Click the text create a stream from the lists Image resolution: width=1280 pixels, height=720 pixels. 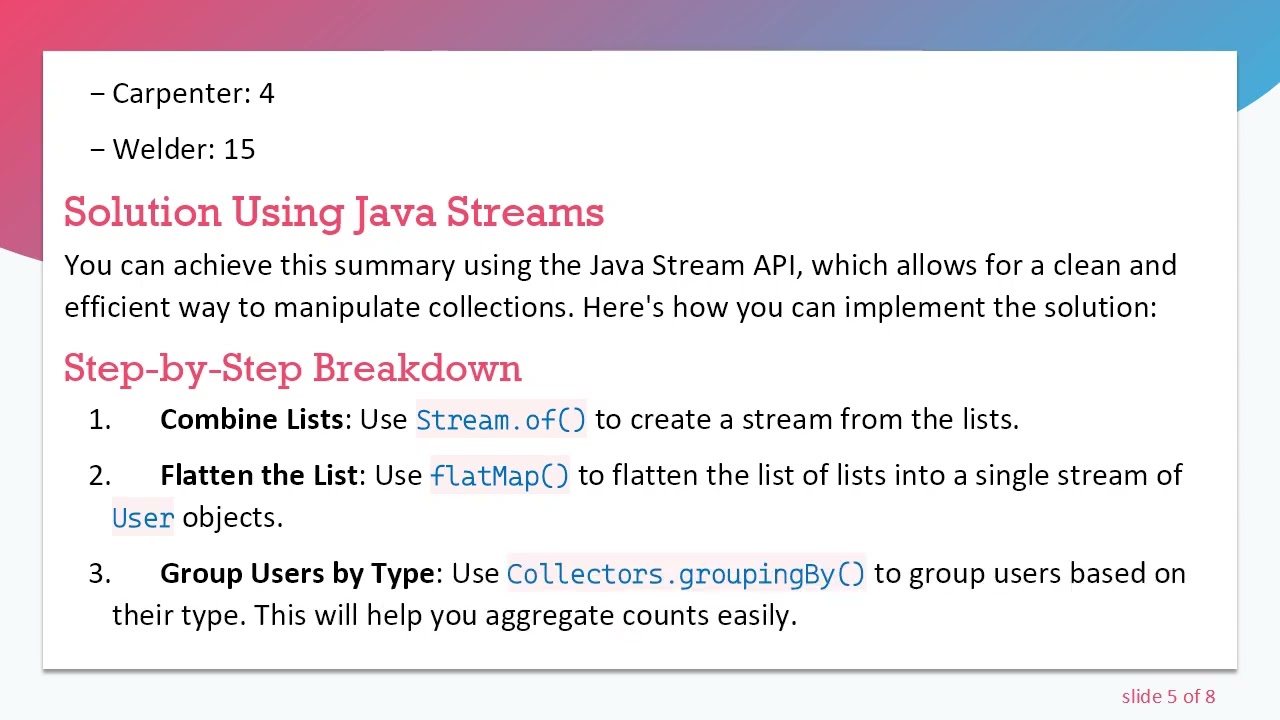click(823, 420)
